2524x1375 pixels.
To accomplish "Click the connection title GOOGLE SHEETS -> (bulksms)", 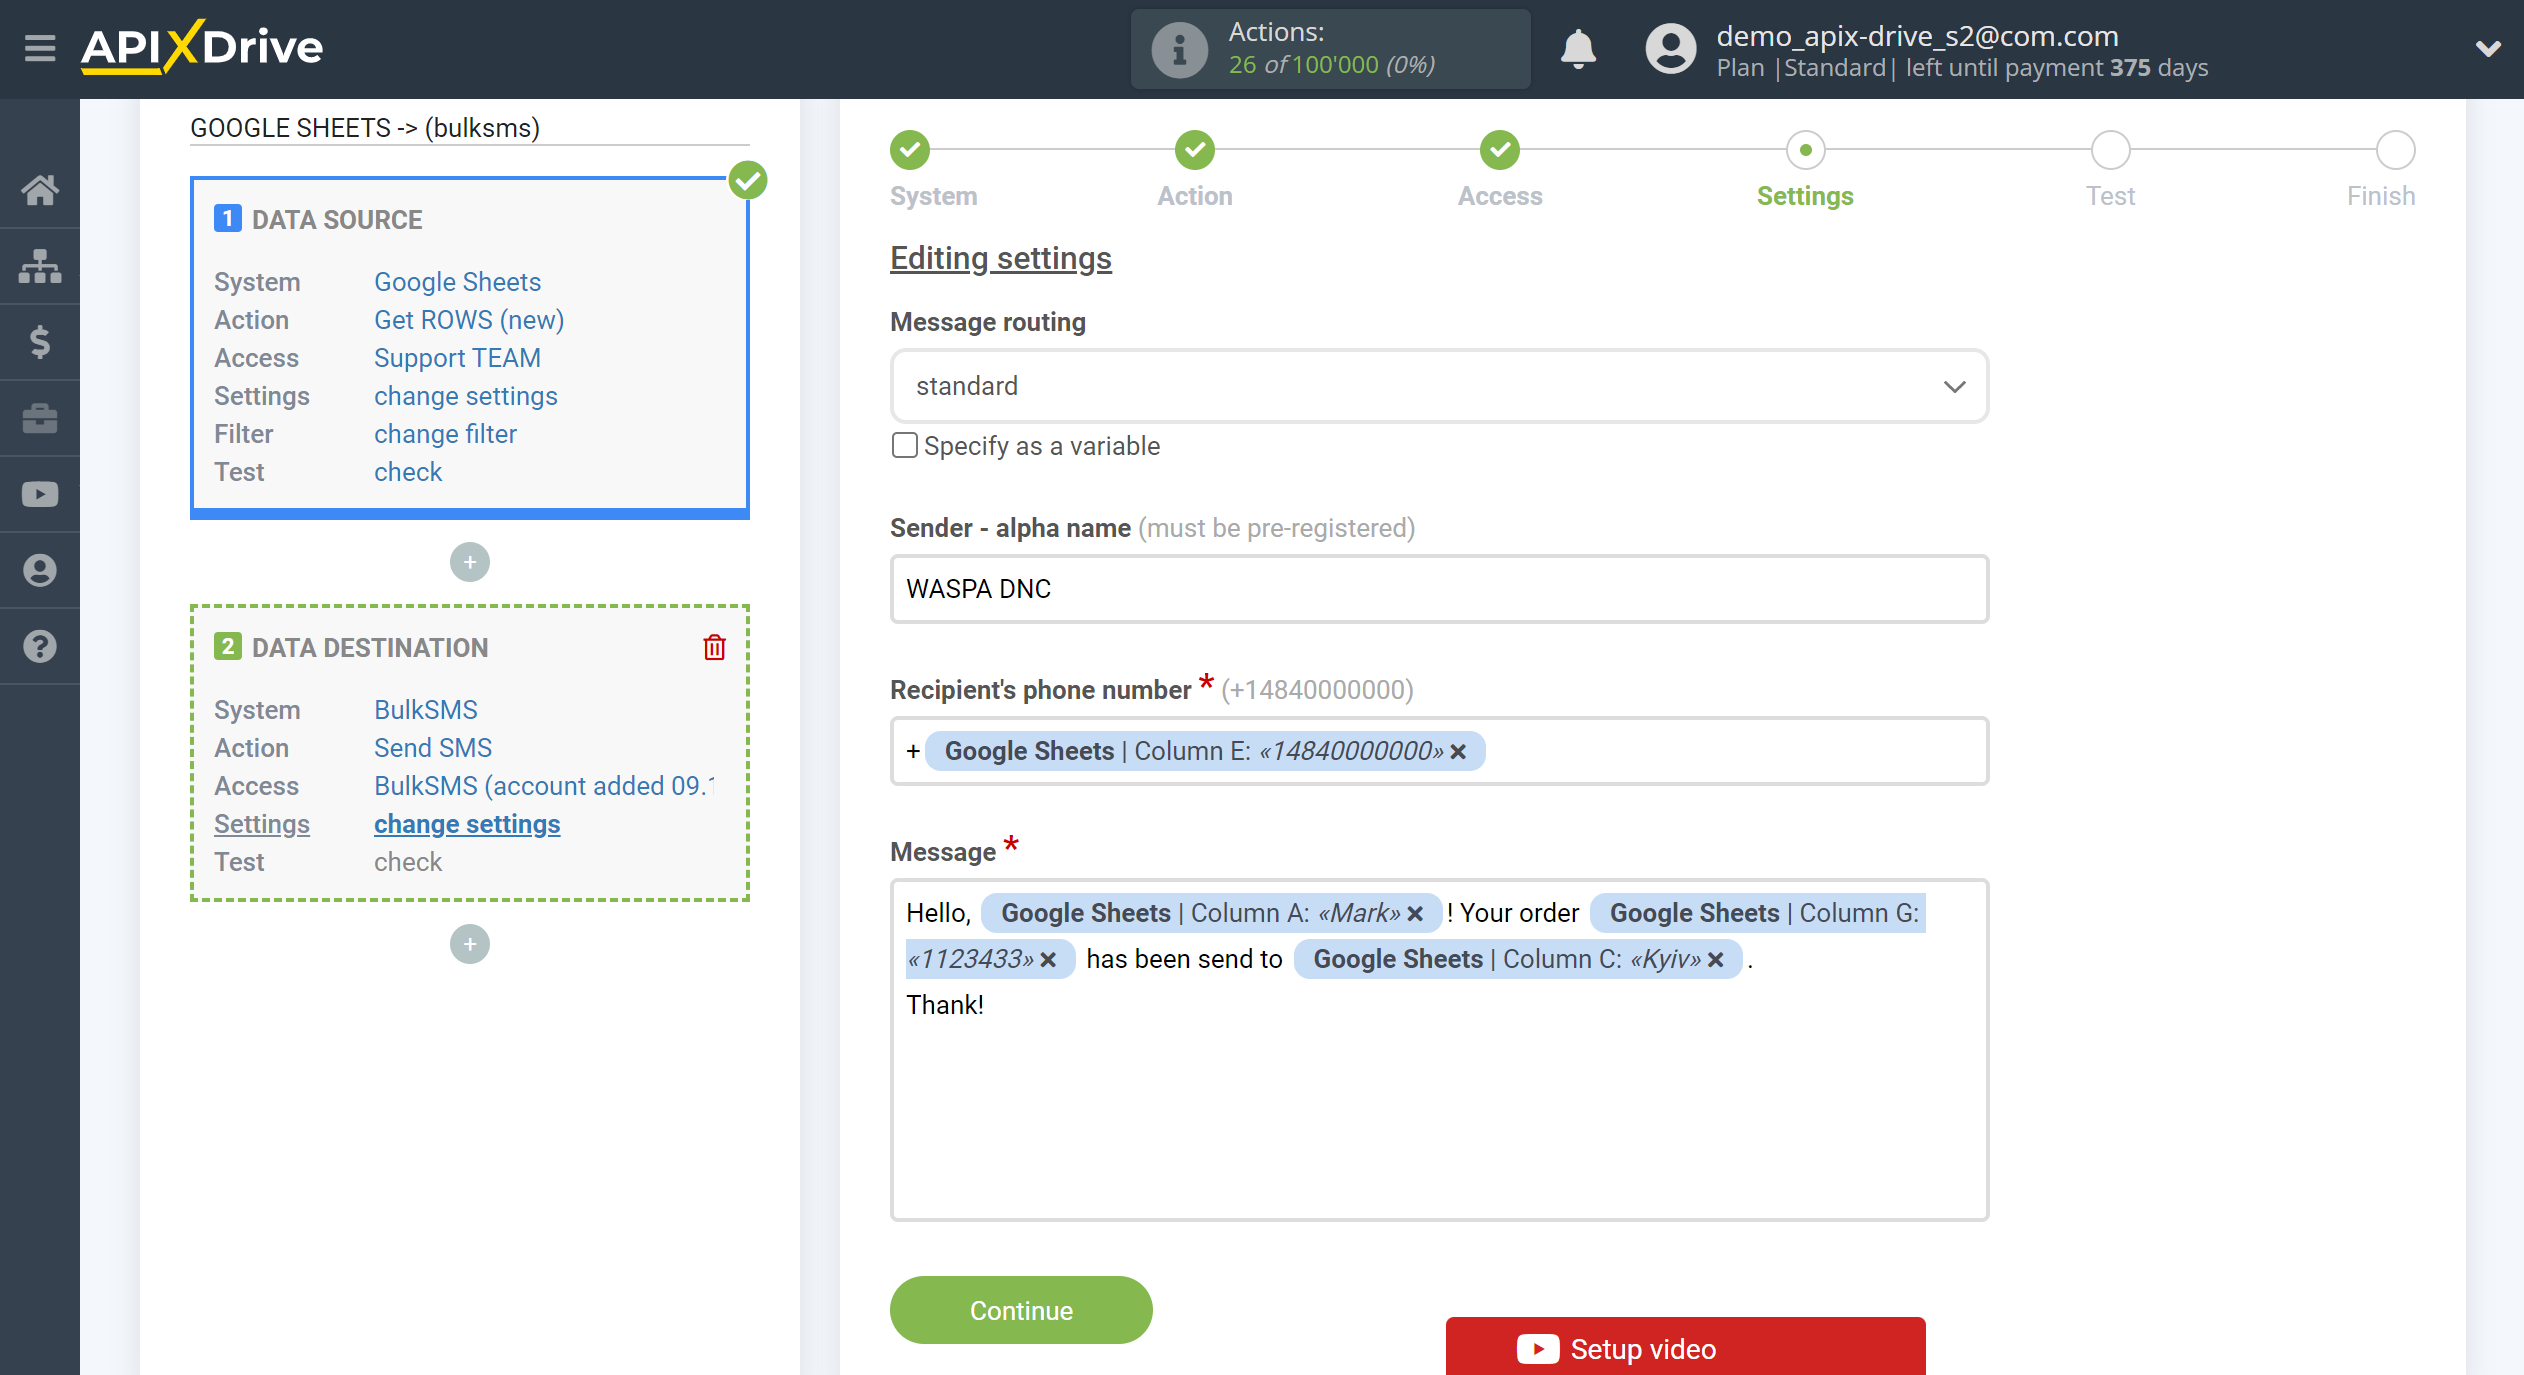I will (x=365, y=128).
